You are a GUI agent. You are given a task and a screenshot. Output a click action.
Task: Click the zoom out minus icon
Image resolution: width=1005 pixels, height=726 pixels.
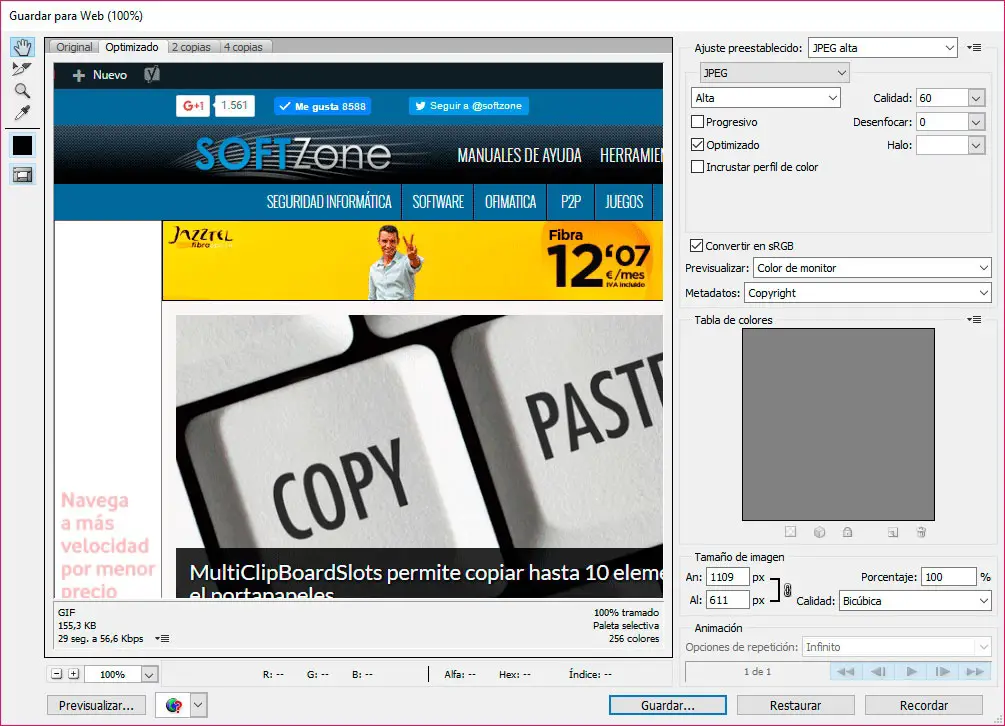click(x=57, y=673)
